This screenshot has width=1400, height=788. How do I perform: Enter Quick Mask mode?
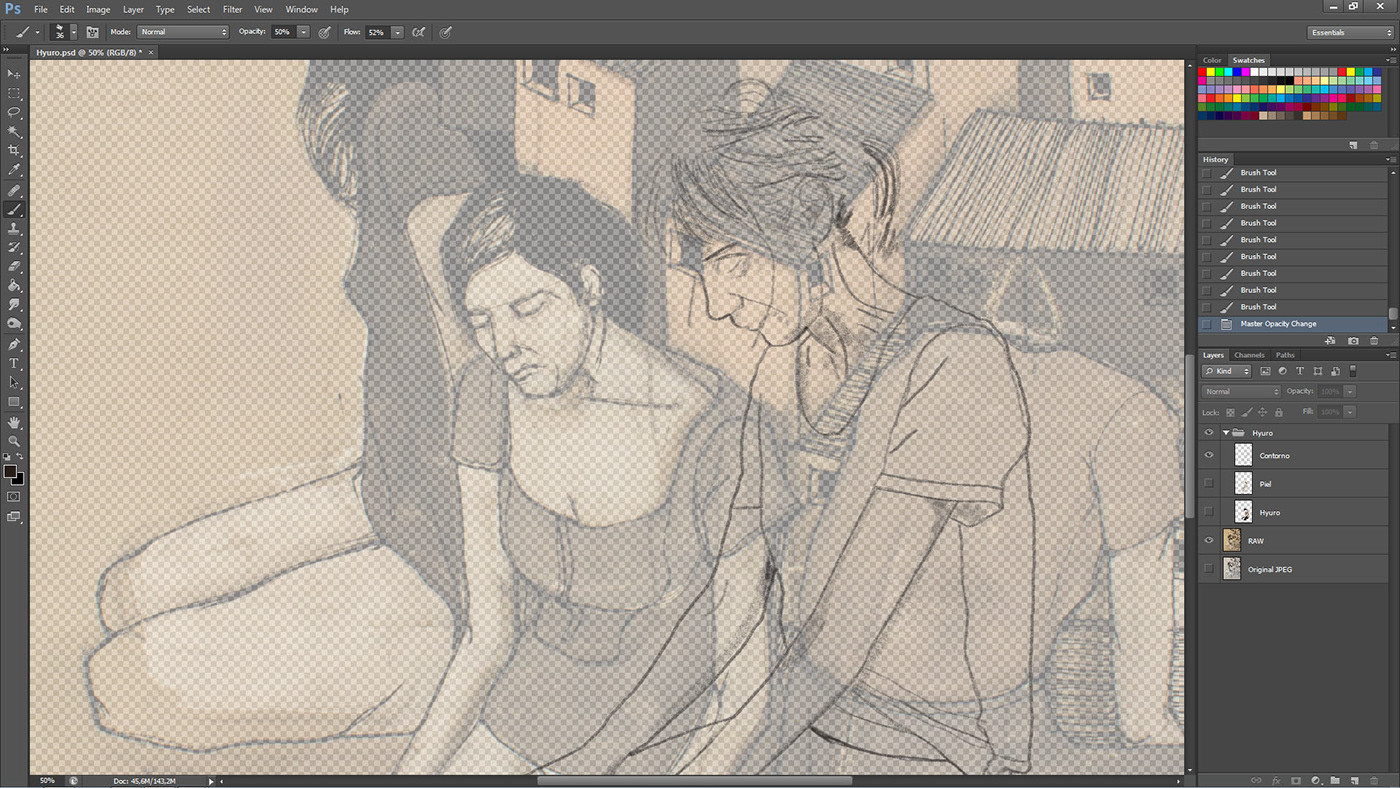coord(14,496)
